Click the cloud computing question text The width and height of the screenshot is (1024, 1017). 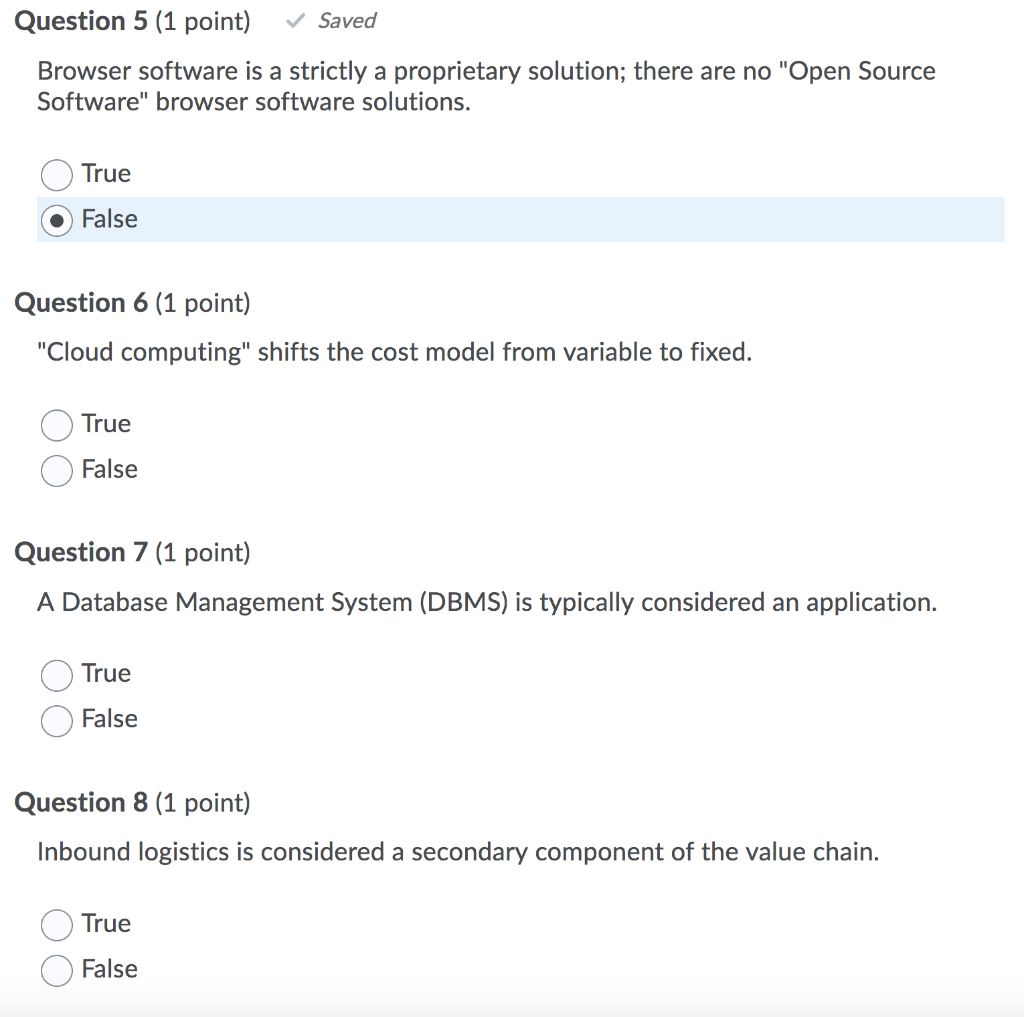[x=395, y=352]
